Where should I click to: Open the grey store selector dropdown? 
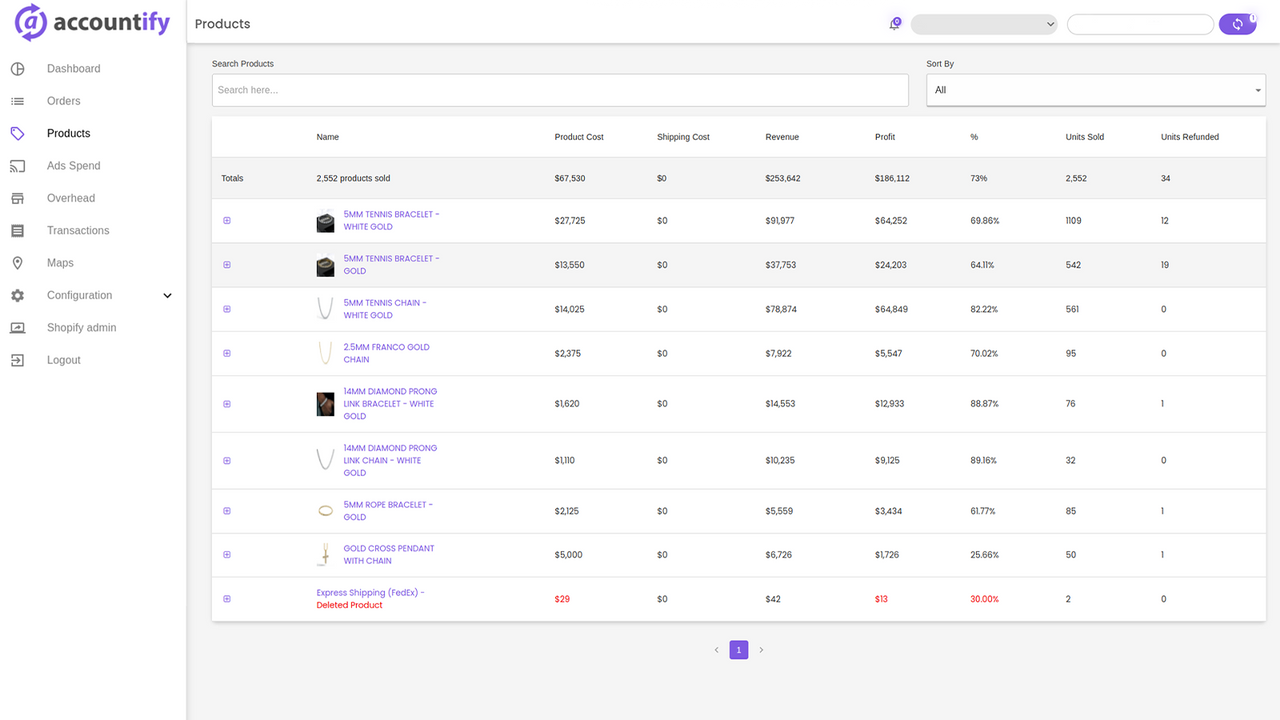pyautogui.click(x=984, y=24)
